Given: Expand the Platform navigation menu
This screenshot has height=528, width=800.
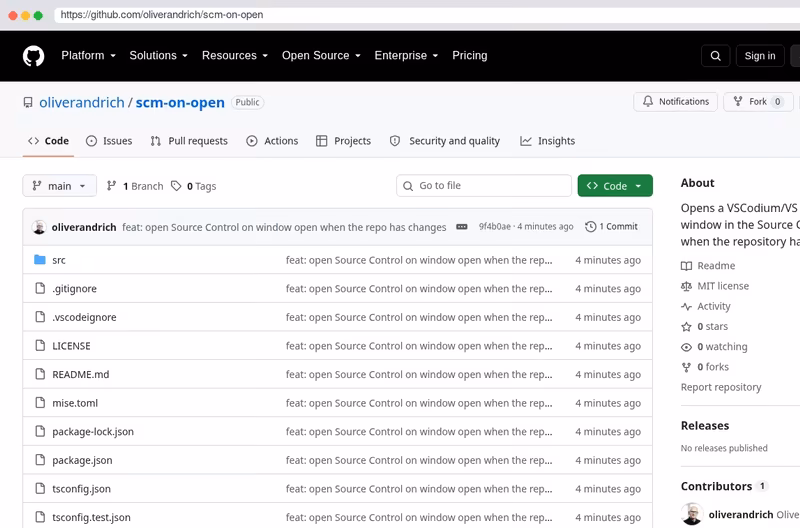Looking at the screenshot, I should point(88,56).
